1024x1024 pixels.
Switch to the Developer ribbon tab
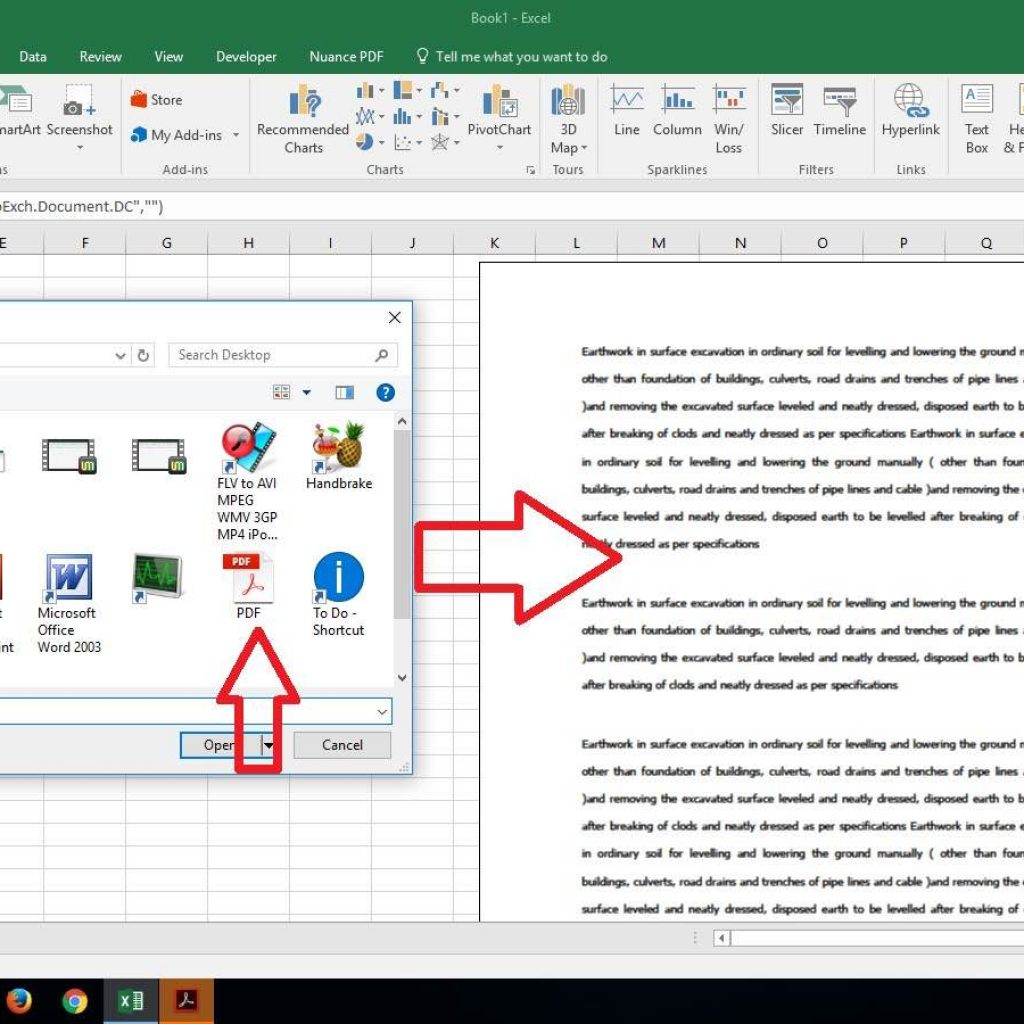tap(245, 57)
